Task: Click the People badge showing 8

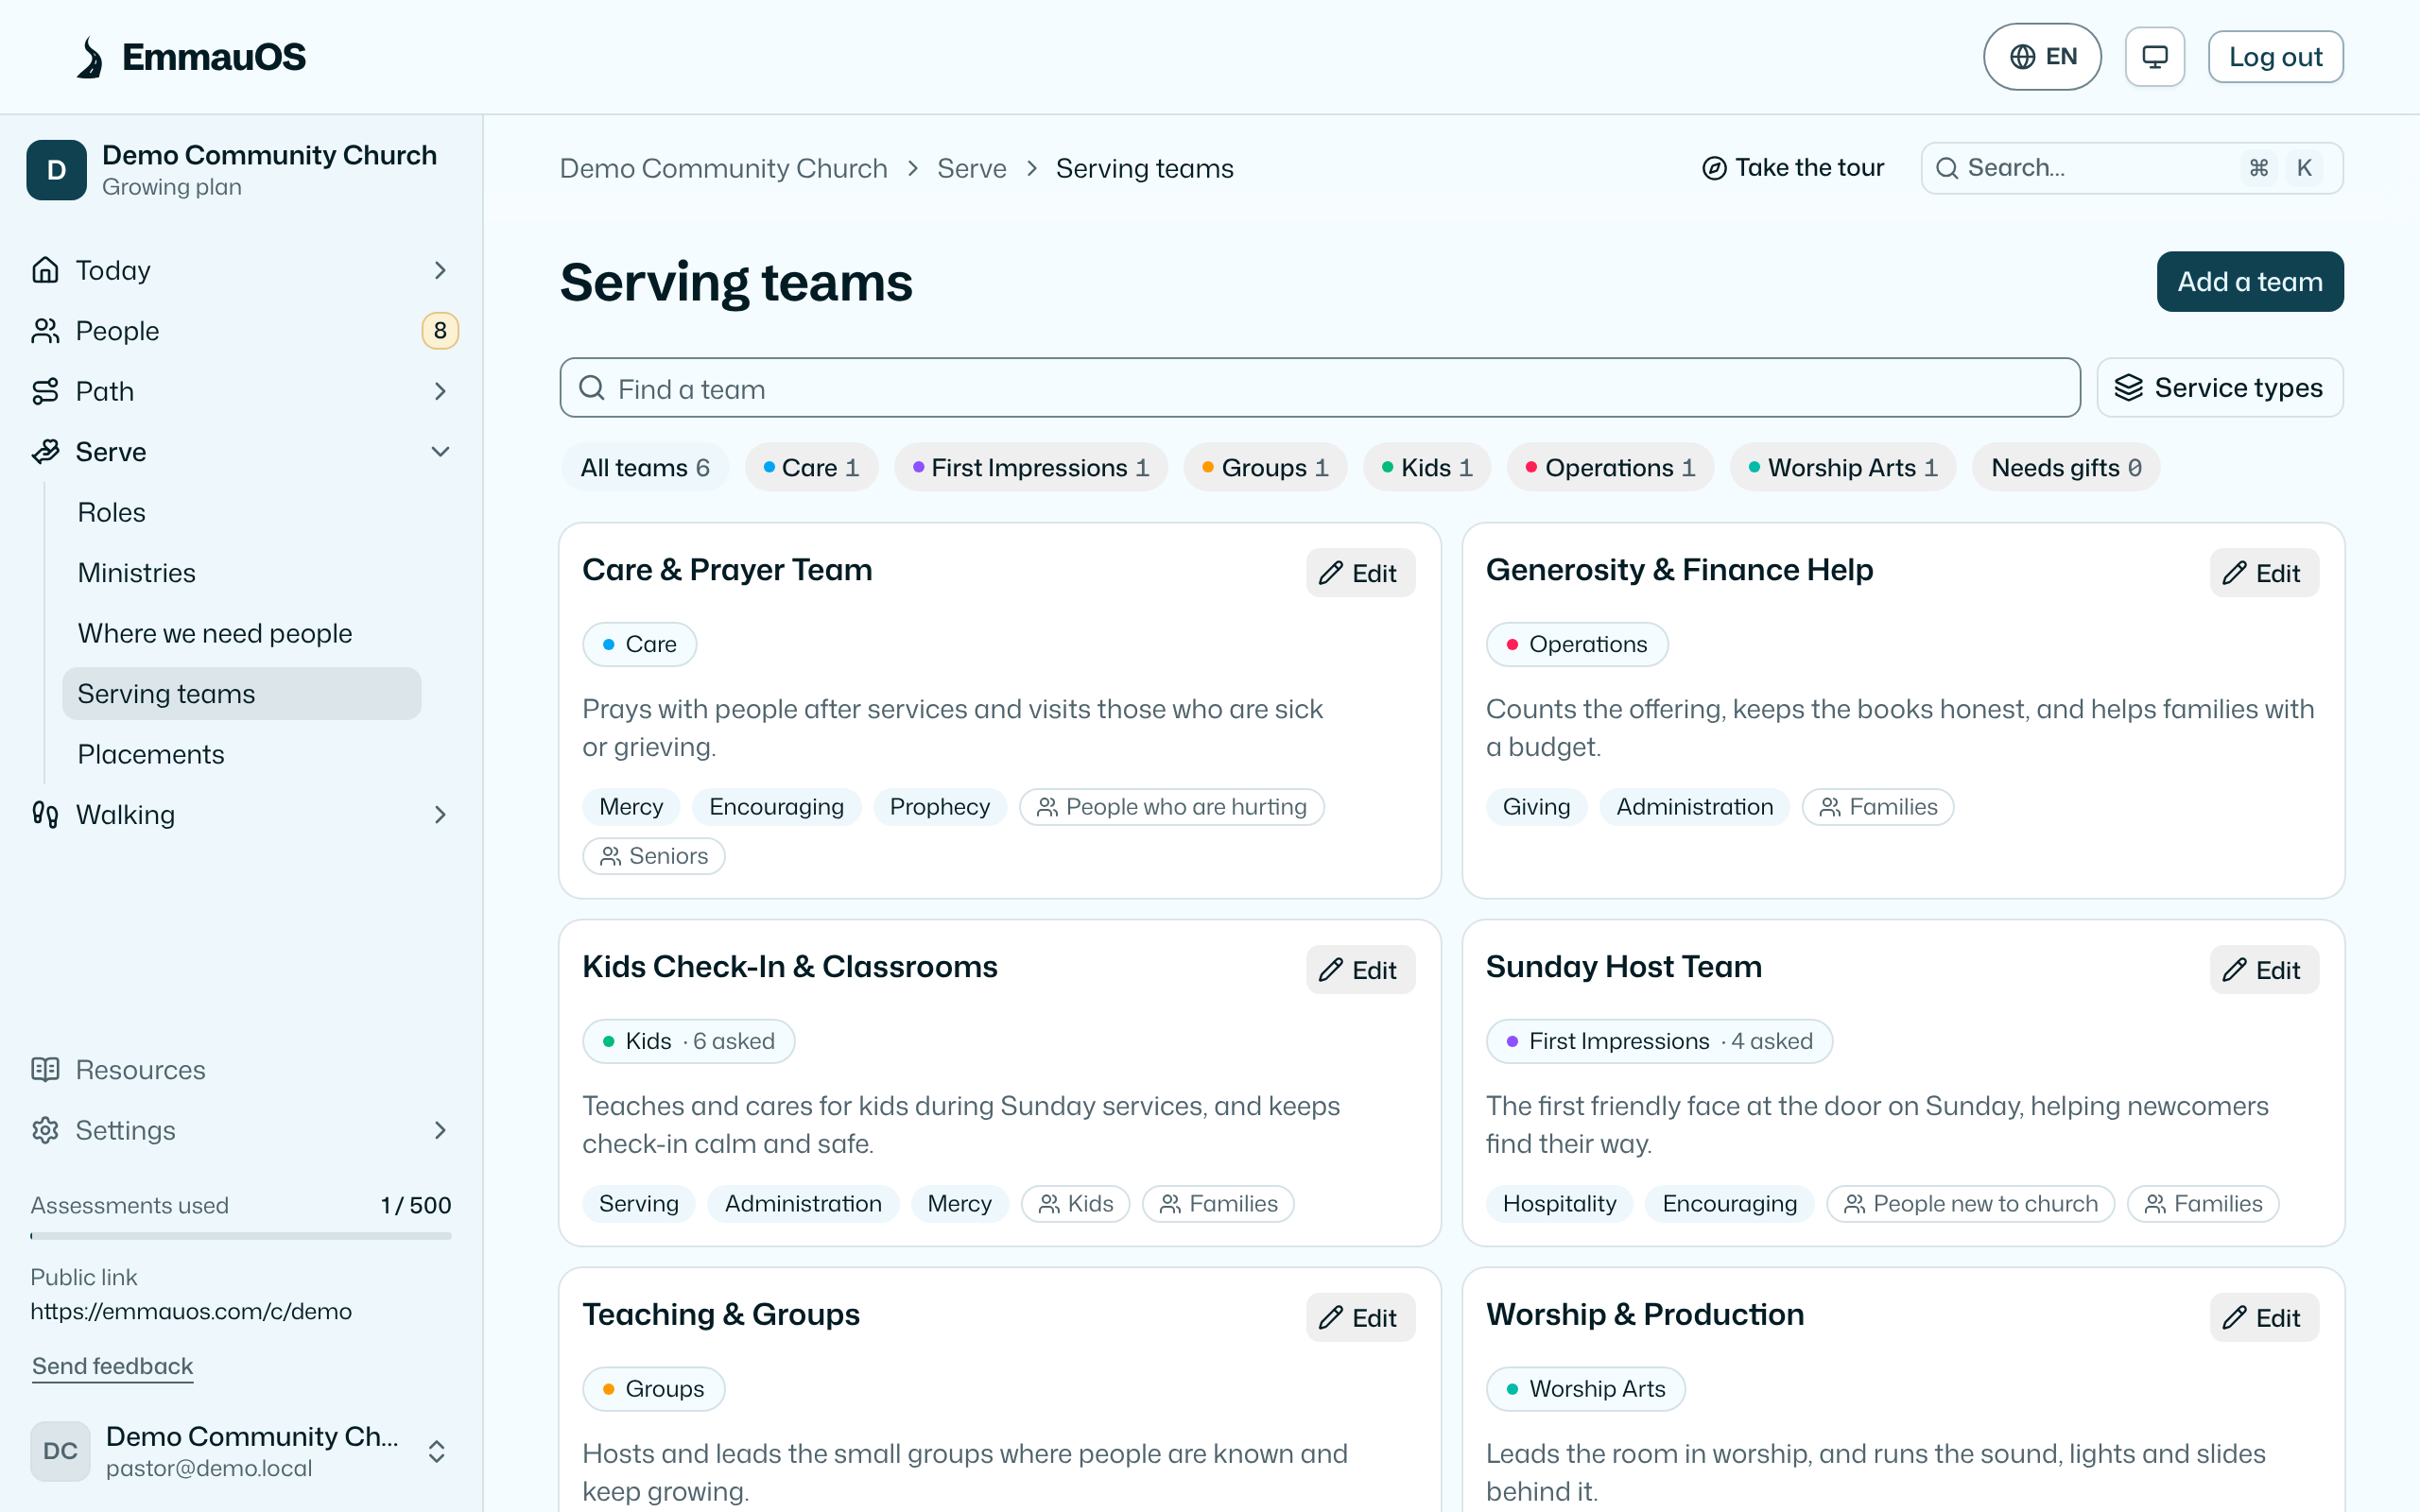Action: pos(440,331)
